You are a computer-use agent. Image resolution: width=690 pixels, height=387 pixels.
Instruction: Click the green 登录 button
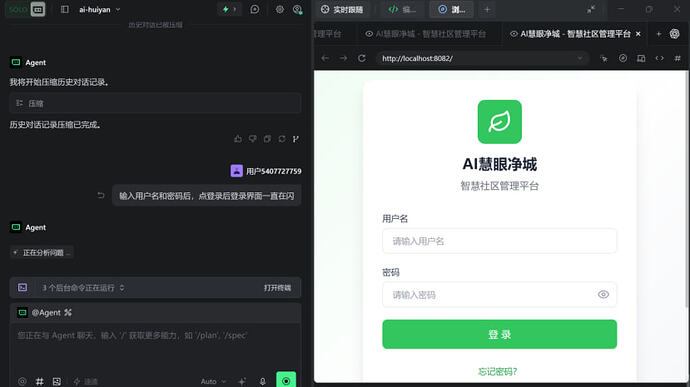[499, 334]
